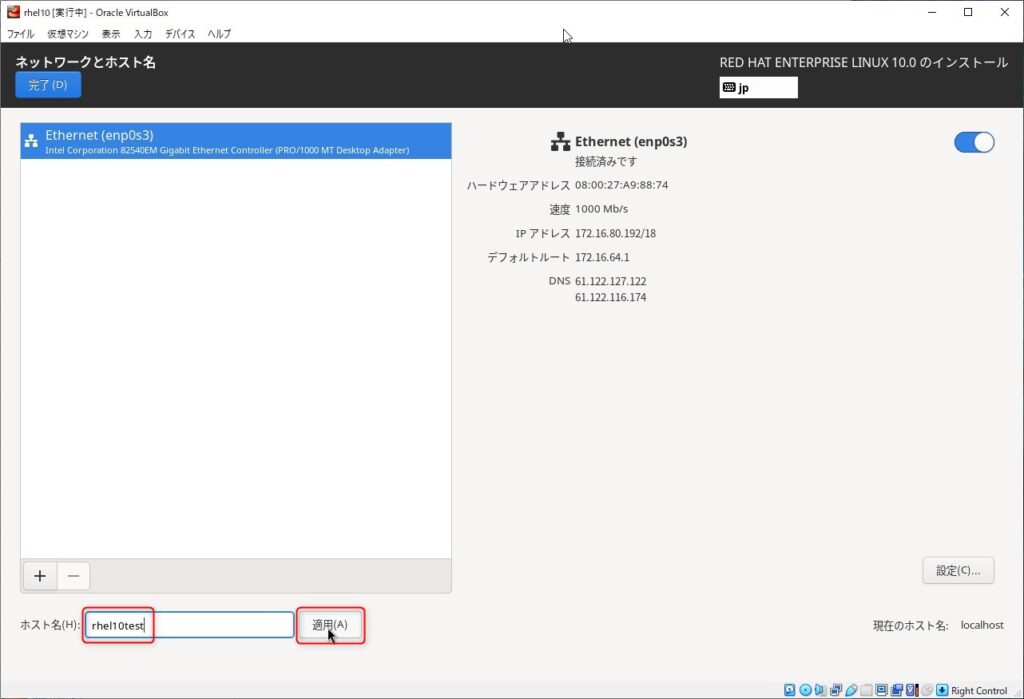The width and height of the screenshot is (1024, 699).
Task: Open the Configure (設定) network settings
Action: (x=957, y=571)
